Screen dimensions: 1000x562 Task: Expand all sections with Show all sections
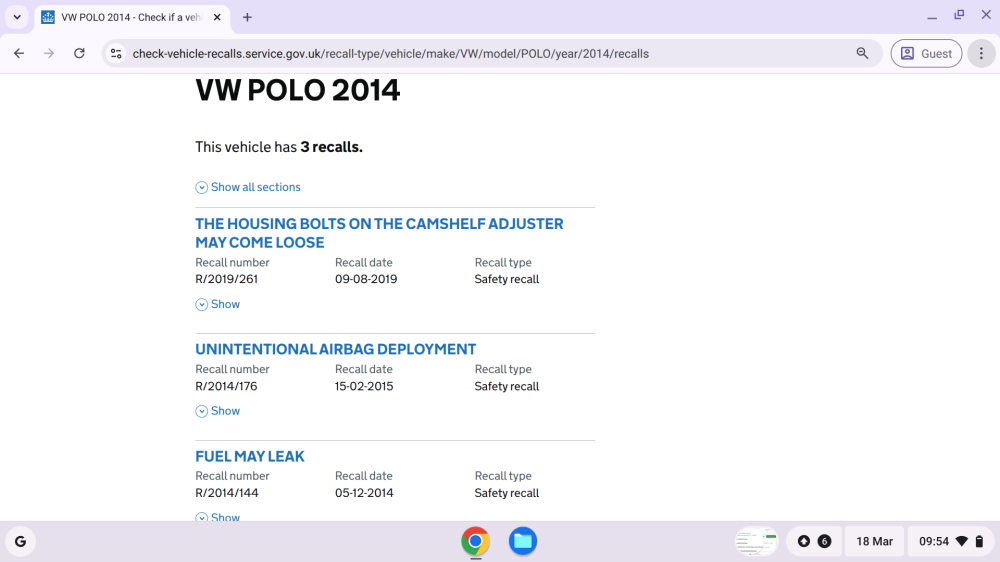(x=247, y=187)
